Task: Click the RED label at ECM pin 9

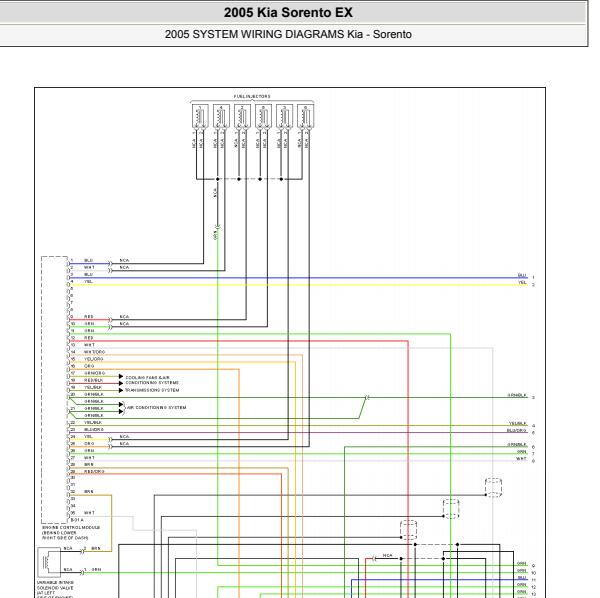Action: 89,317
